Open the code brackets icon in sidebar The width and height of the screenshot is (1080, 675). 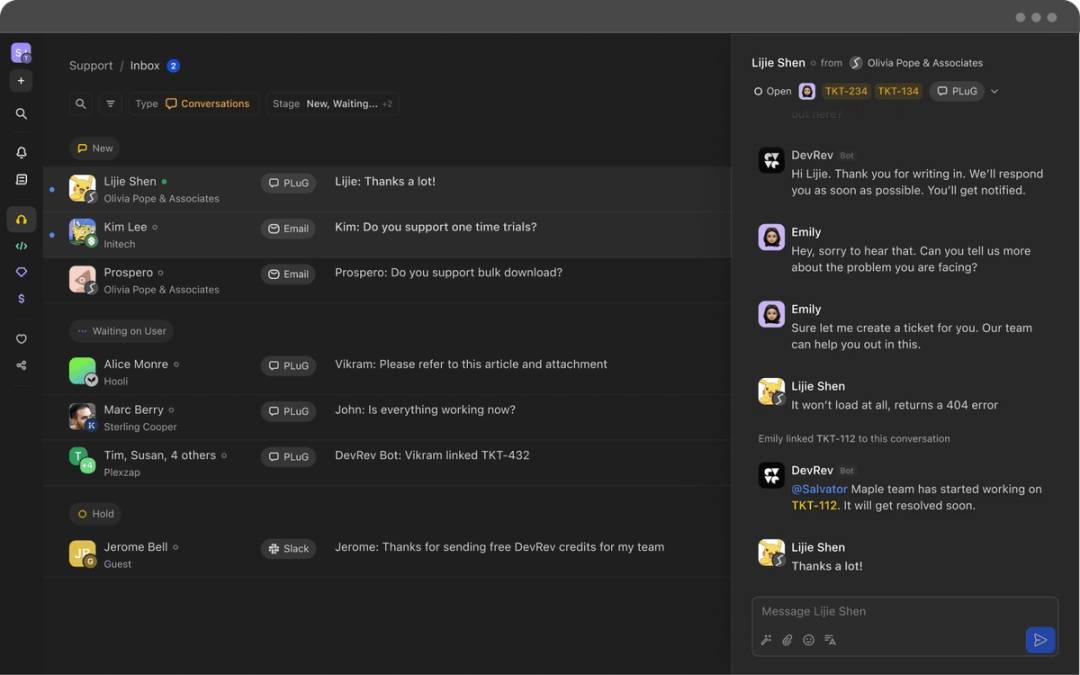[x=21, y=246]
